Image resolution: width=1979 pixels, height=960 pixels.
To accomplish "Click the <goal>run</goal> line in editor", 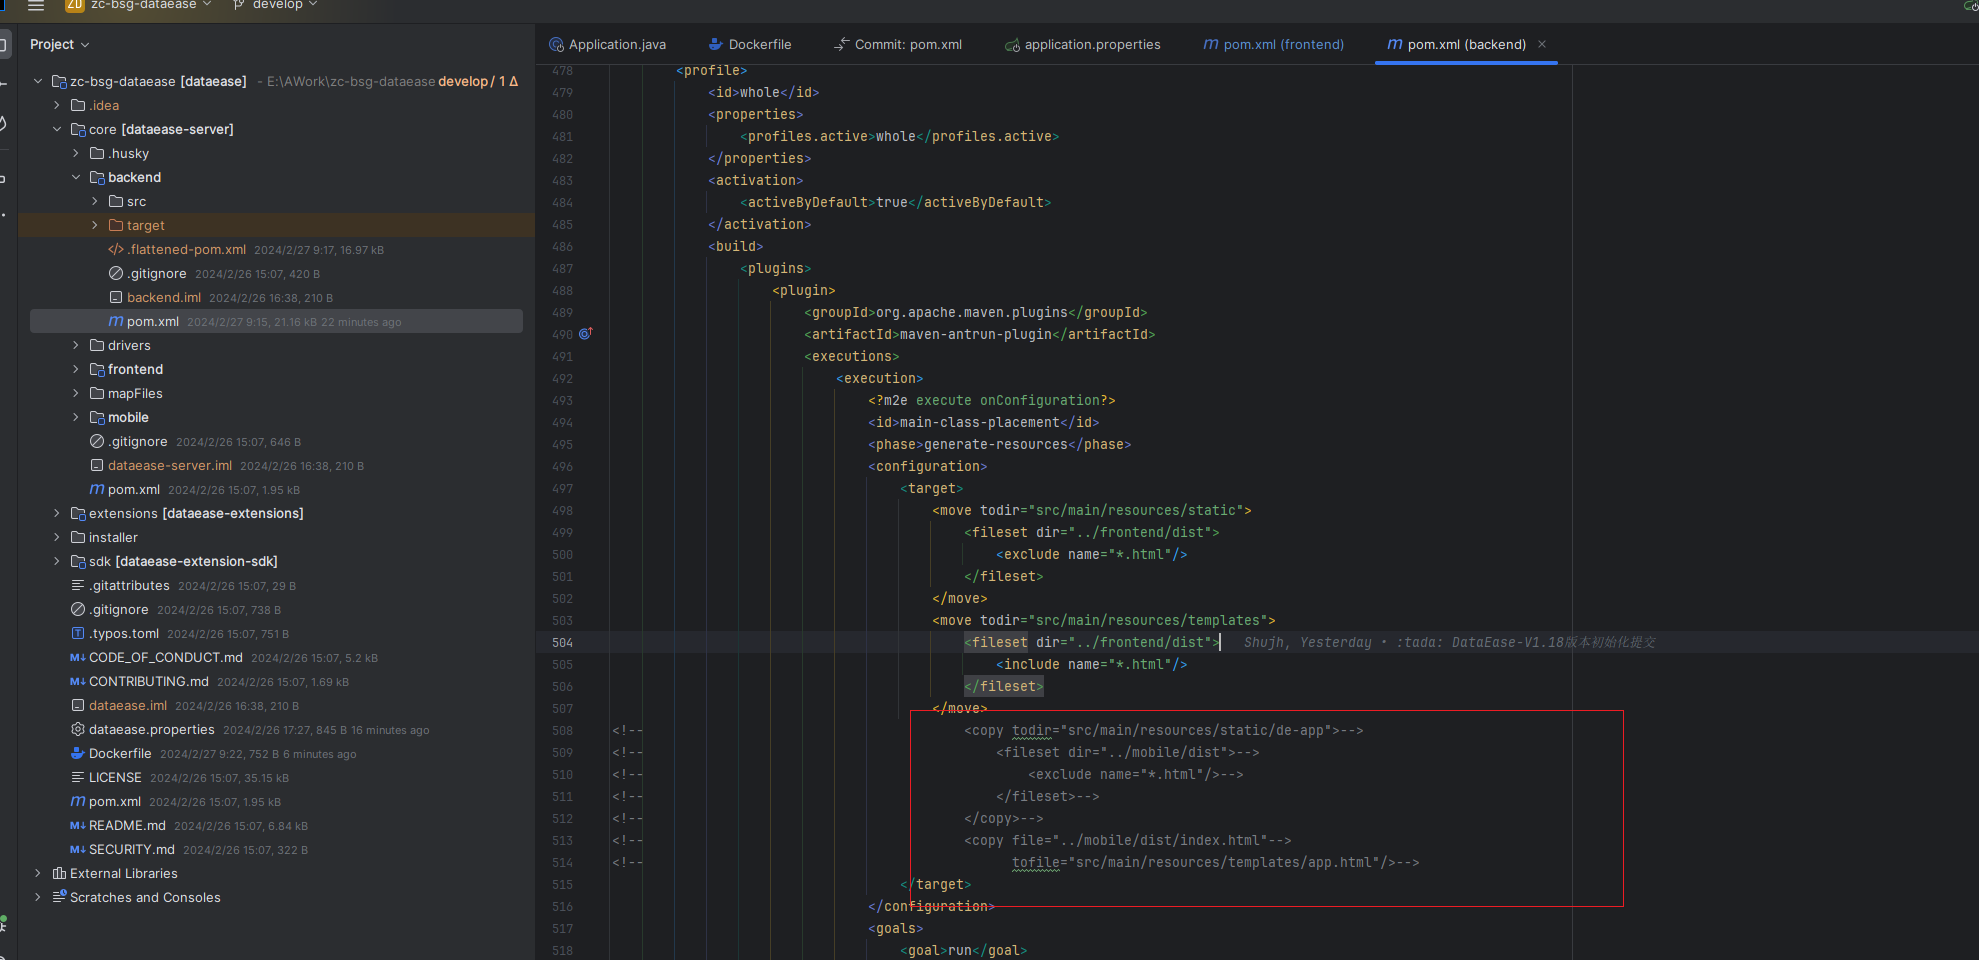I will pyautogui.click(x=963, y=950).
